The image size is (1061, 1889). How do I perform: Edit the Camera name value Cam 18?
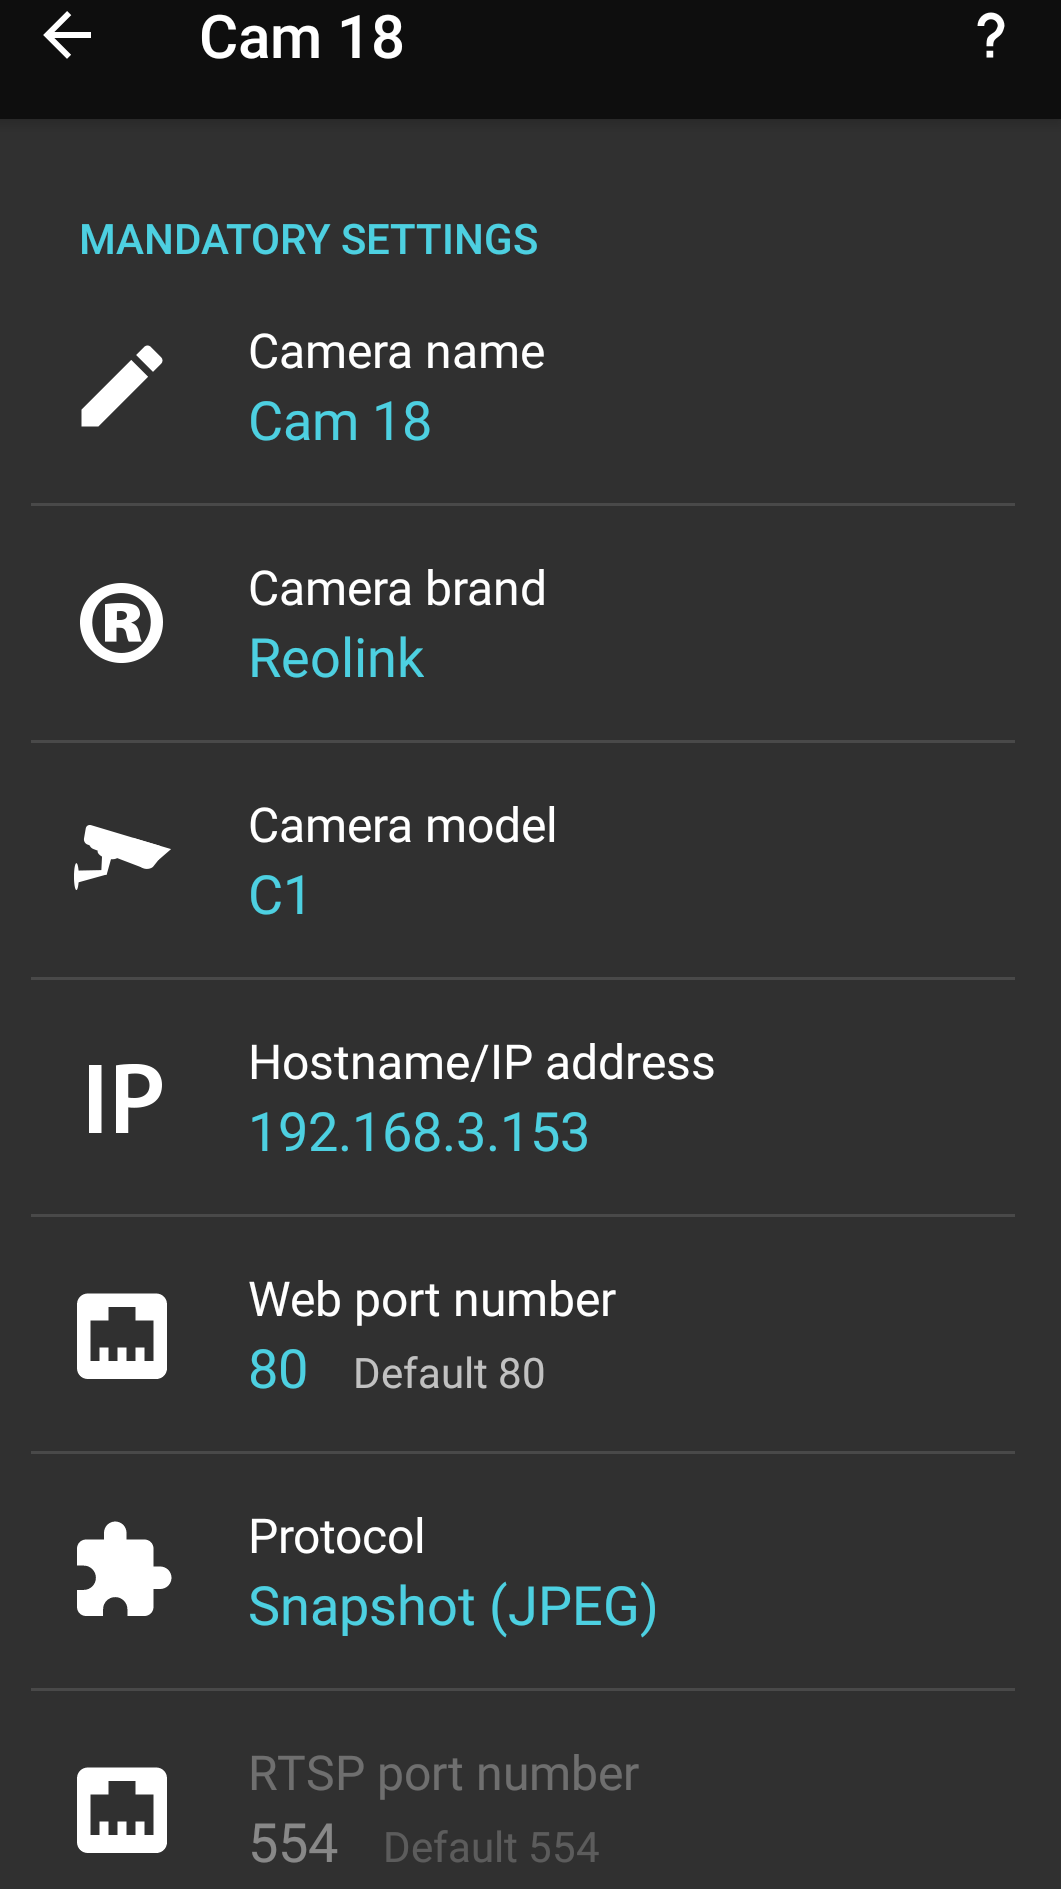(340, 421)
